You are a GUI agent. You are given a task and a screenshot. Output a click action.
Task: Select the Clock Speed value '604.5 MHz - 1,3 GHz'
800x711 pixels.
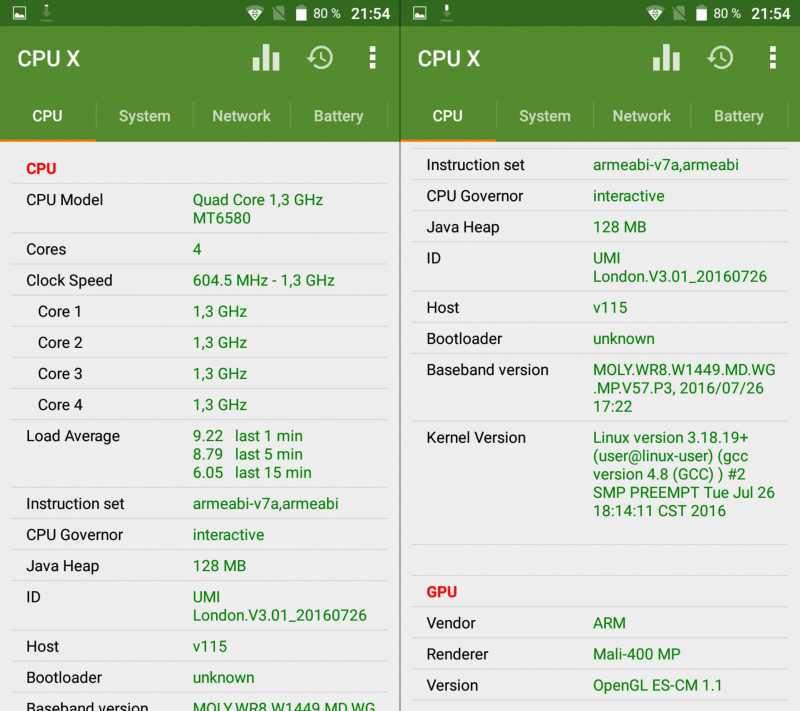[264, 281]
